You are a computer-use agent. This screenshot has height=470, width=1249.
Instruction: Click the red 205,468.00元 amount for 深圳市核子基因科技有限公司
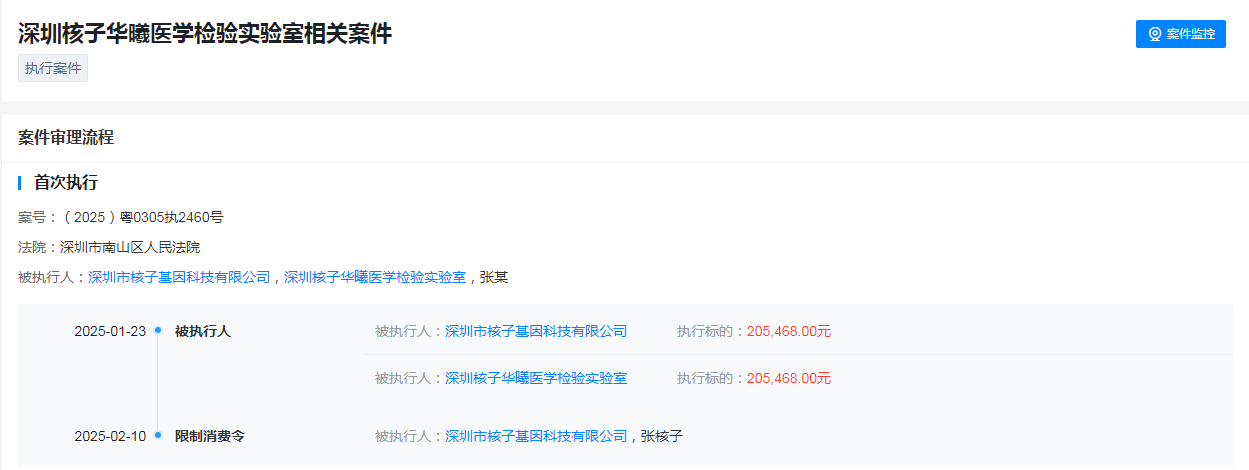(x=789, y=331)
